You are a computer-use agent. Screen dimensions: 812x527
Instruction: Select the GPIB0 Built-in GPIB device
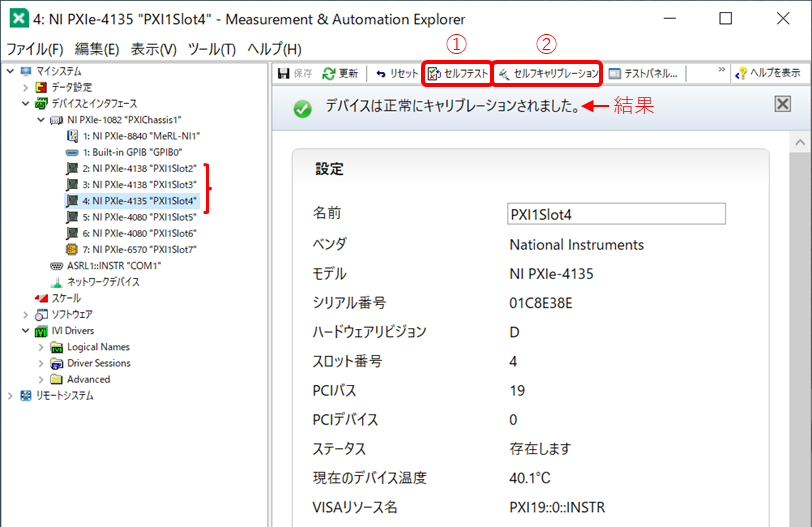point(130,152)
